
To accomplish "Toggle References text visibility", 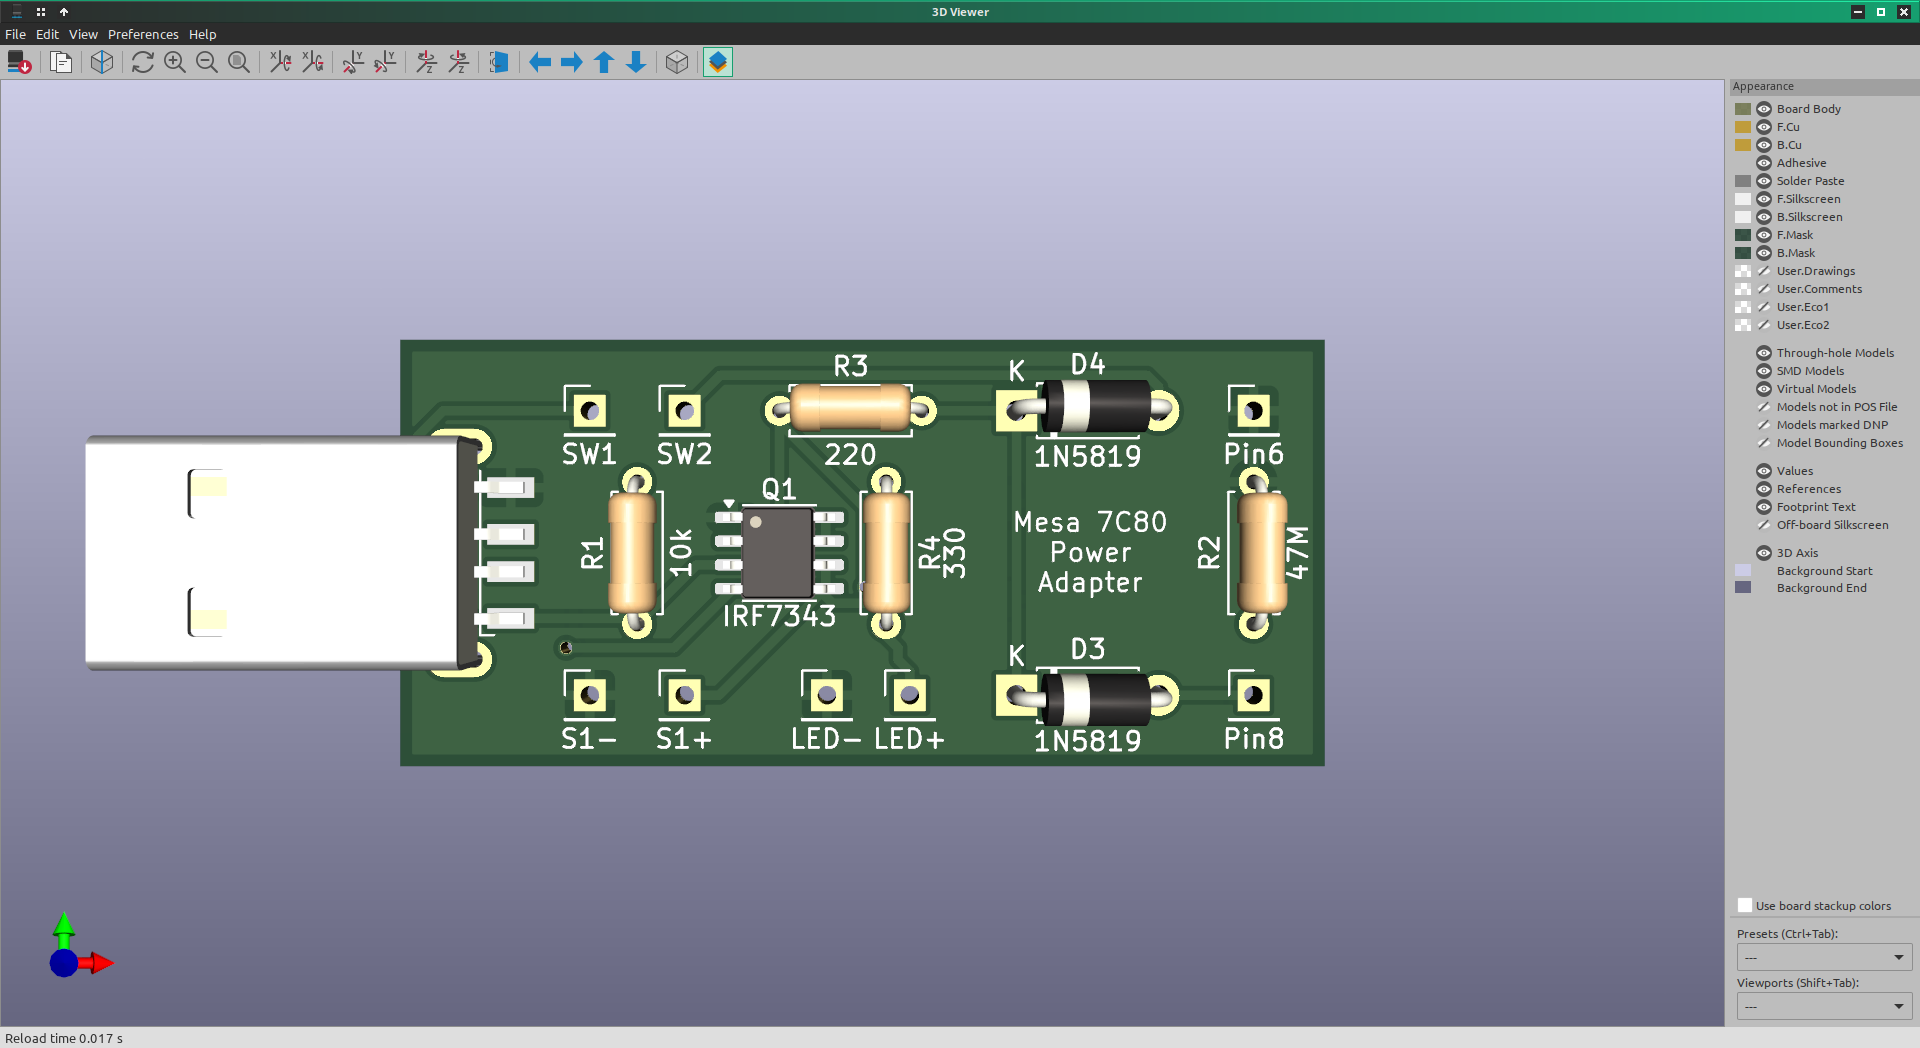I will [x=1764, y=489].
